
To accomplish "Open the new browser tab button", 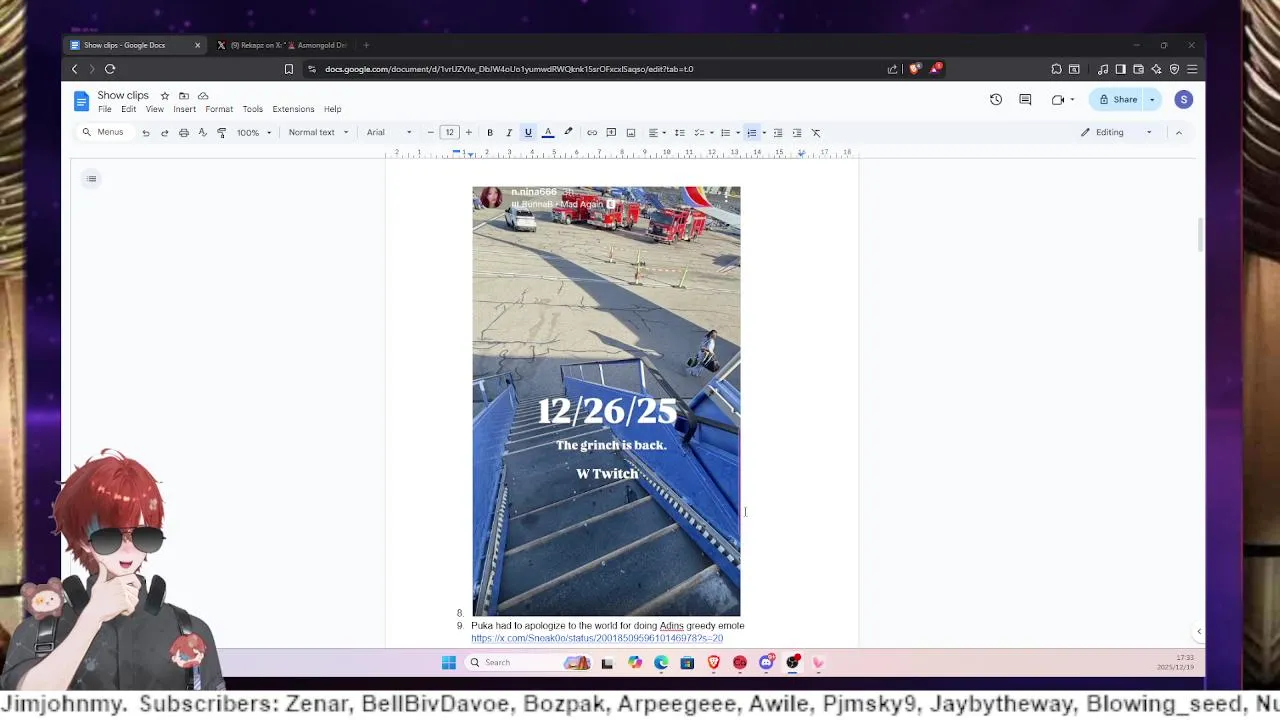I will (x=366, y=45).
